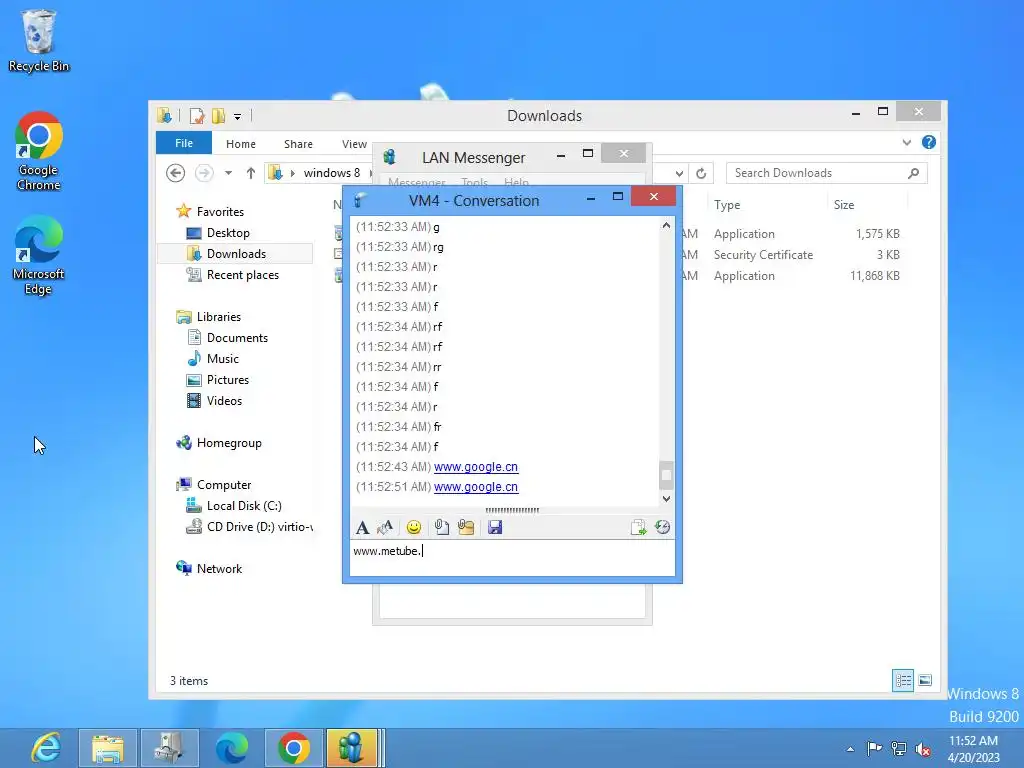Click the conversation scrollbar thumb
Viewport: 1024px width, 768px height.
(666, 475)
